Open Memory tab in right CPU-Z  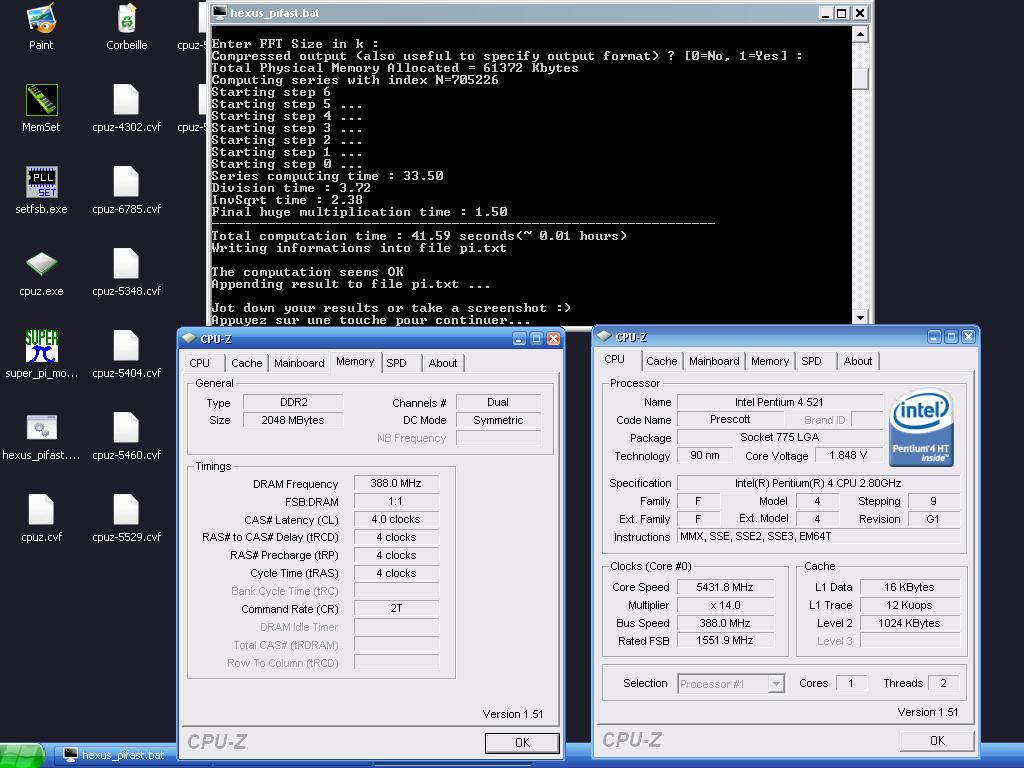(x=770, y=361)
